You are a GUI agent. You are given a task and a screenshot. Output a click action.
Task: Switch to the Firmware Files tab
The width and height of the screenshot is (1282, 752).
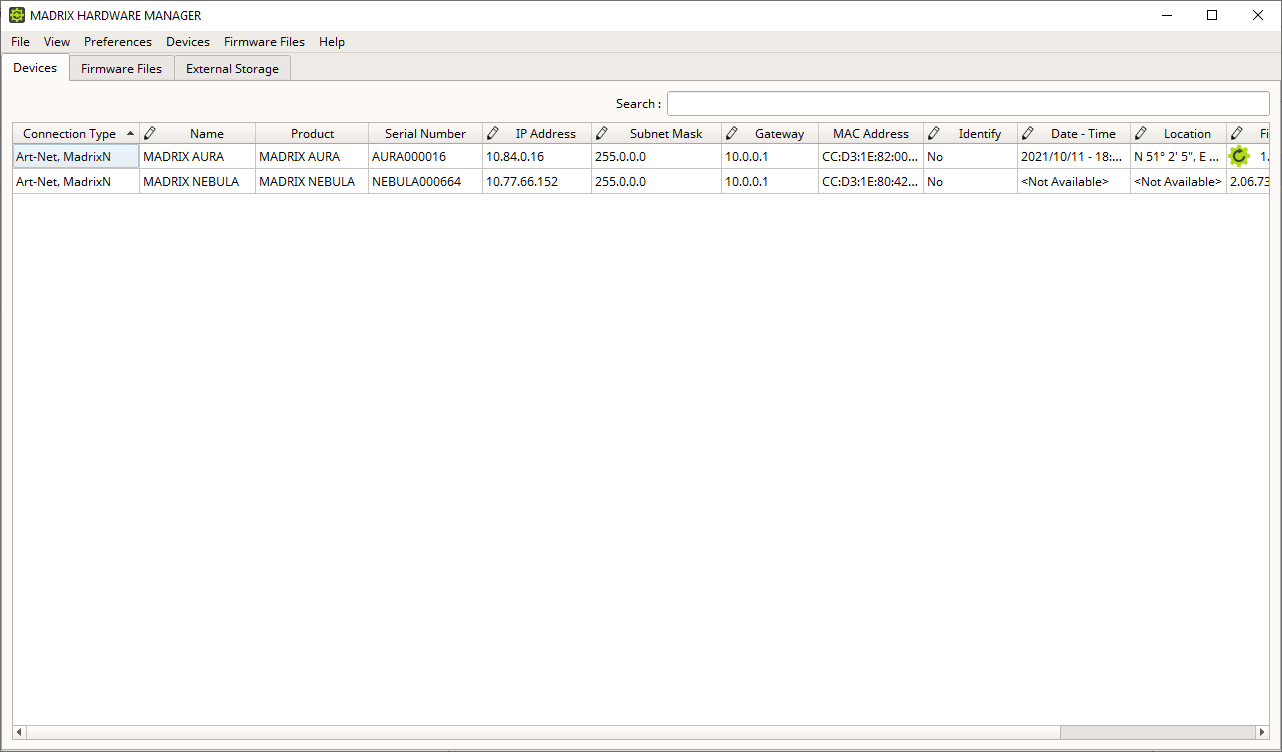tap(121, 69)
